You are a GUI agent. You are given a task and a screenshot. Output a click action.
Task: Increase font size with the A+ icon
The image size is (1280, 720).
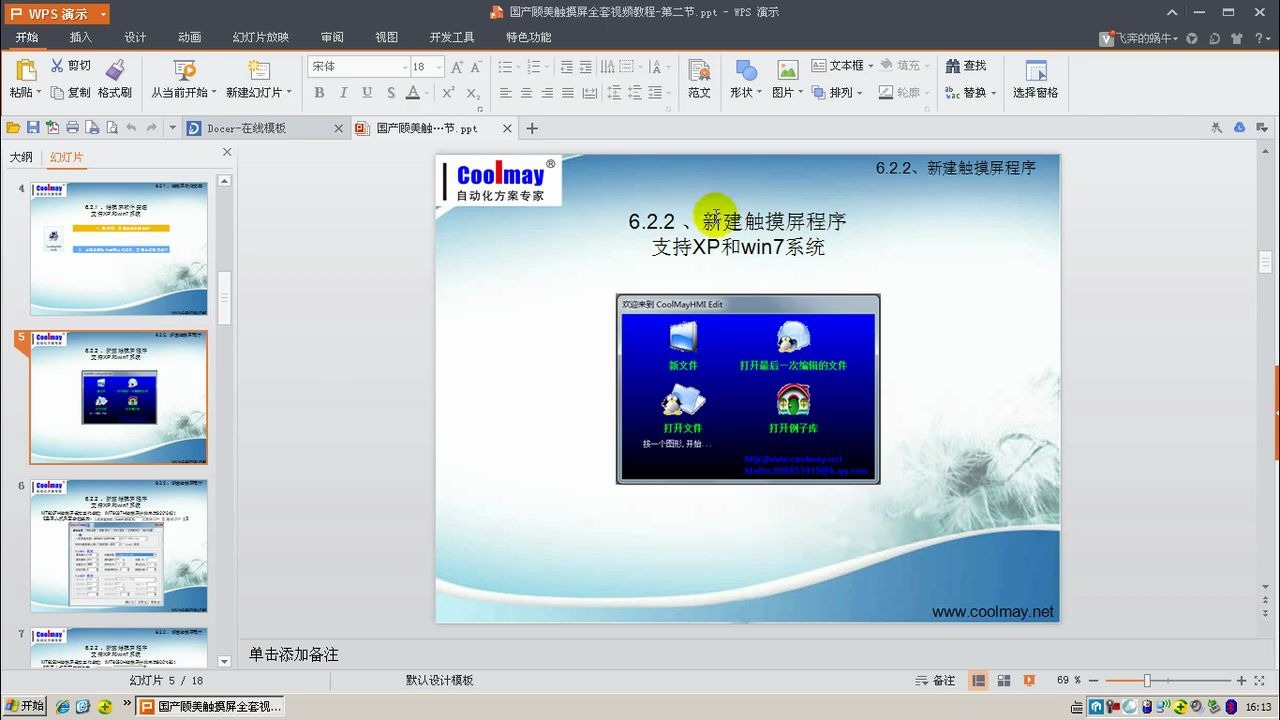click(457, 67)
